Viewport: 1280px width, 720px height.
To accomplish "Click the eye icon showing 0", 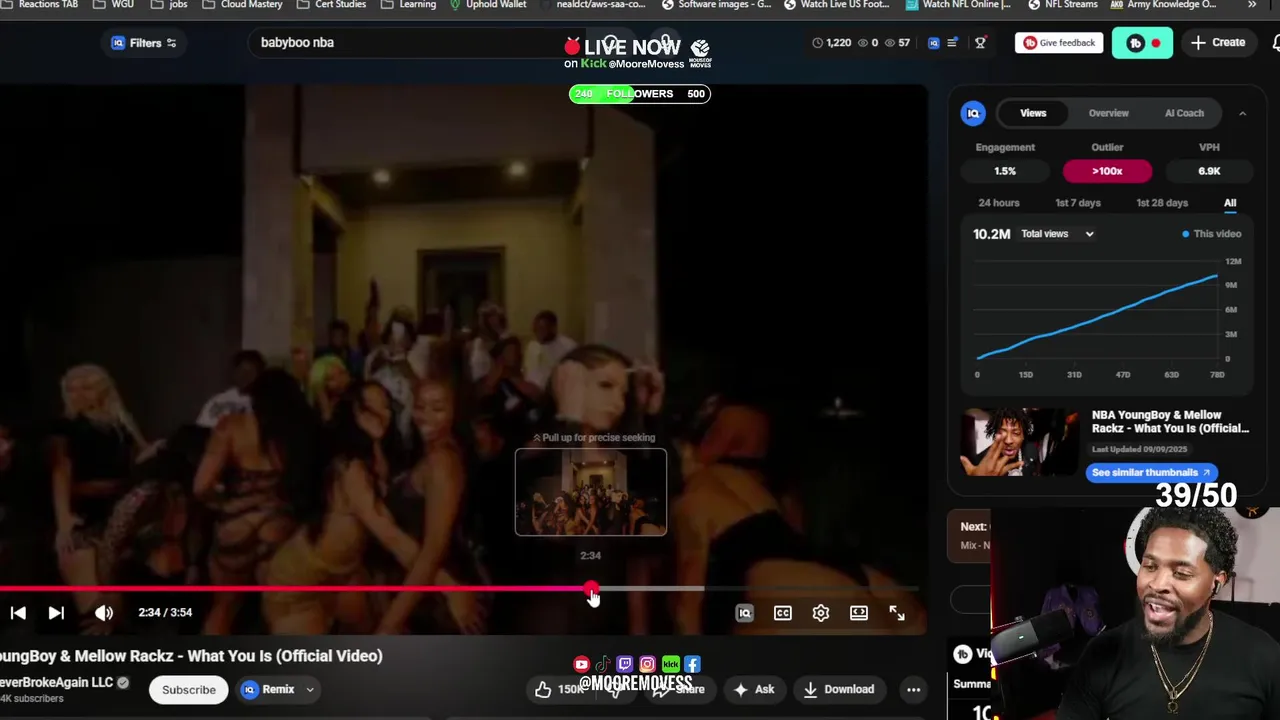I will pyautogui.click(x=863, y=43).
